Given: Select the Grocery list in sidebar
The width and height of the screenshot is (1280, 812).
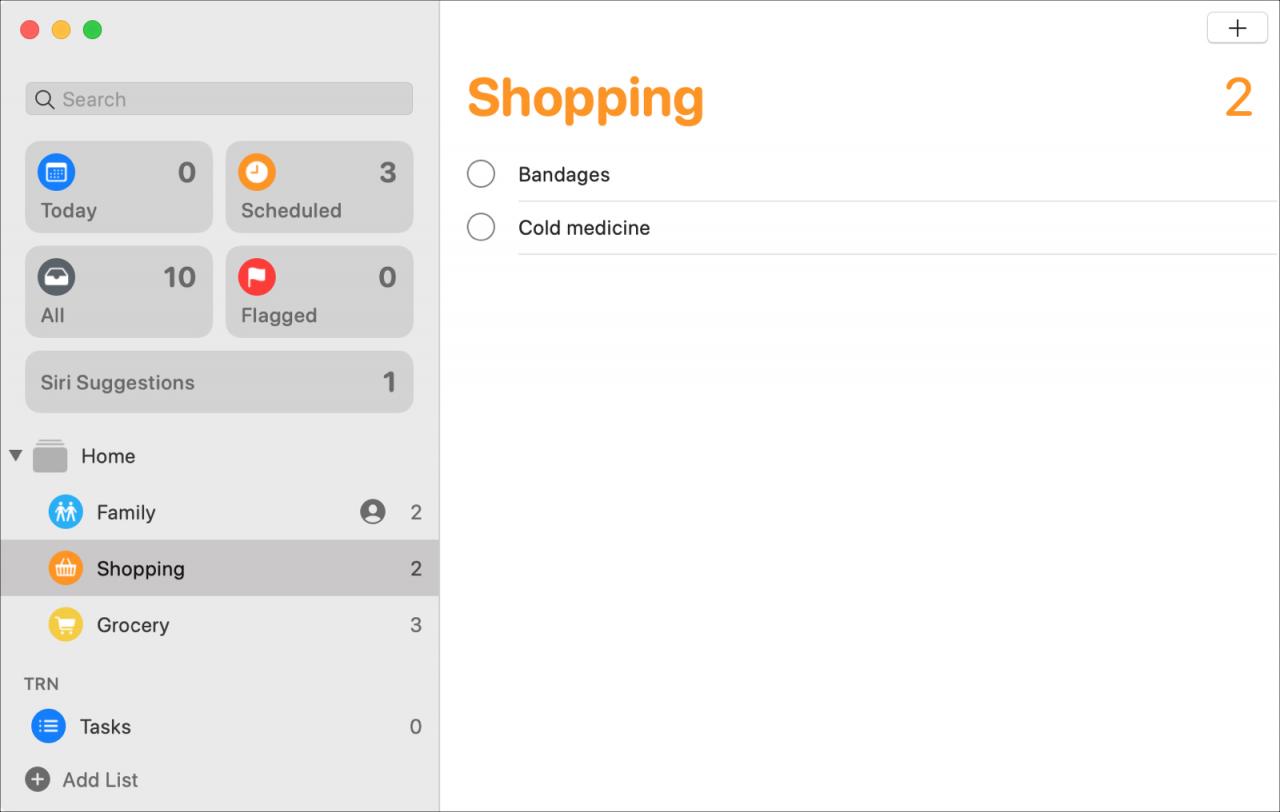Looking at the screenshot, I should 219,625.
